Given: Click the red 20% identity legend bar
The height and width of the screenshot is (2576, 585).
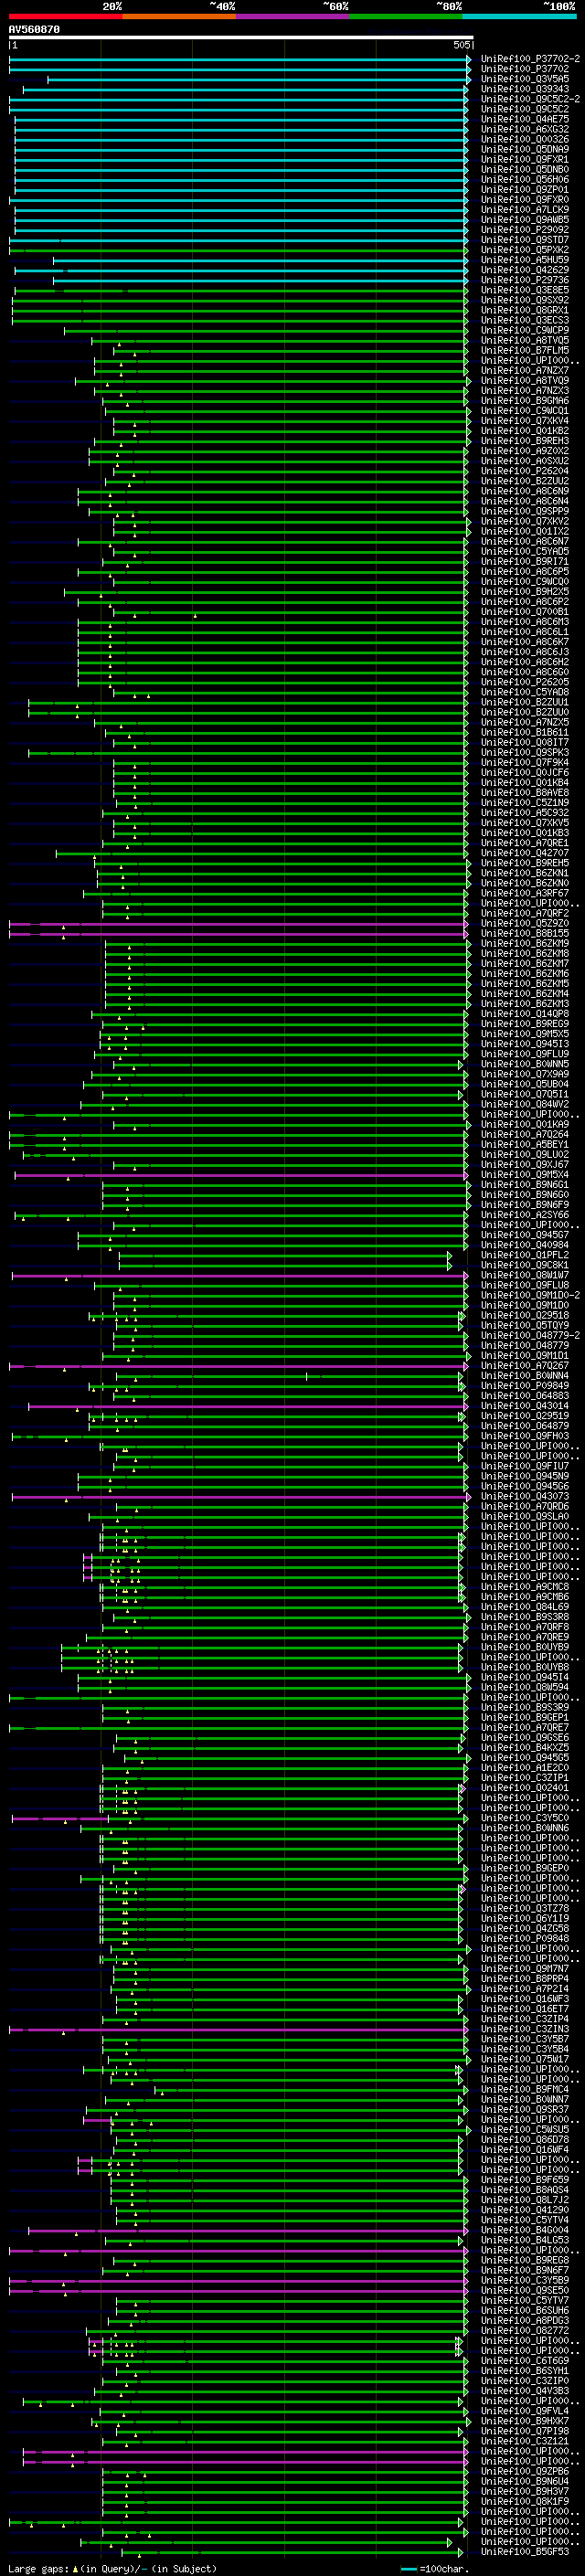Looking at the screenshot, I should (x=65, y=16).
